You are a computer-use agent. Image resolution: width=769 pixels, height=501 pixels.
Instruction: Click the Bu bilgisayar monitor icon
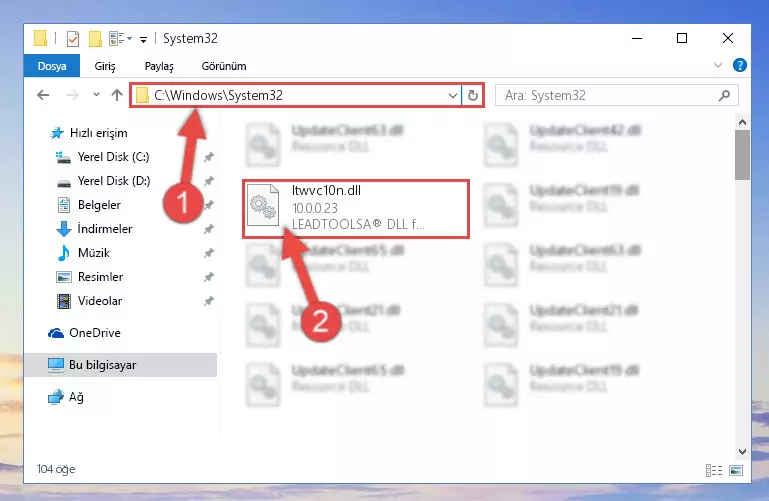pos(56,365)
